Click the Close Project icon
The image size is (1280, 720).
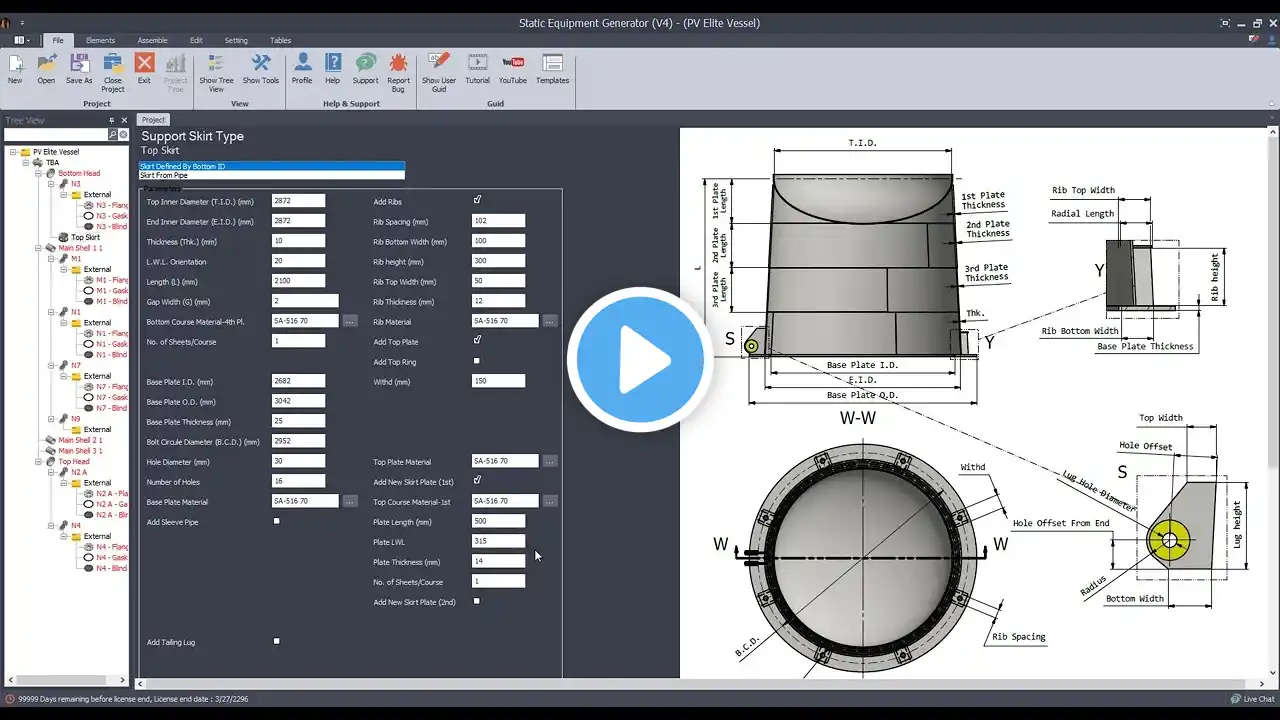[113, 68]
